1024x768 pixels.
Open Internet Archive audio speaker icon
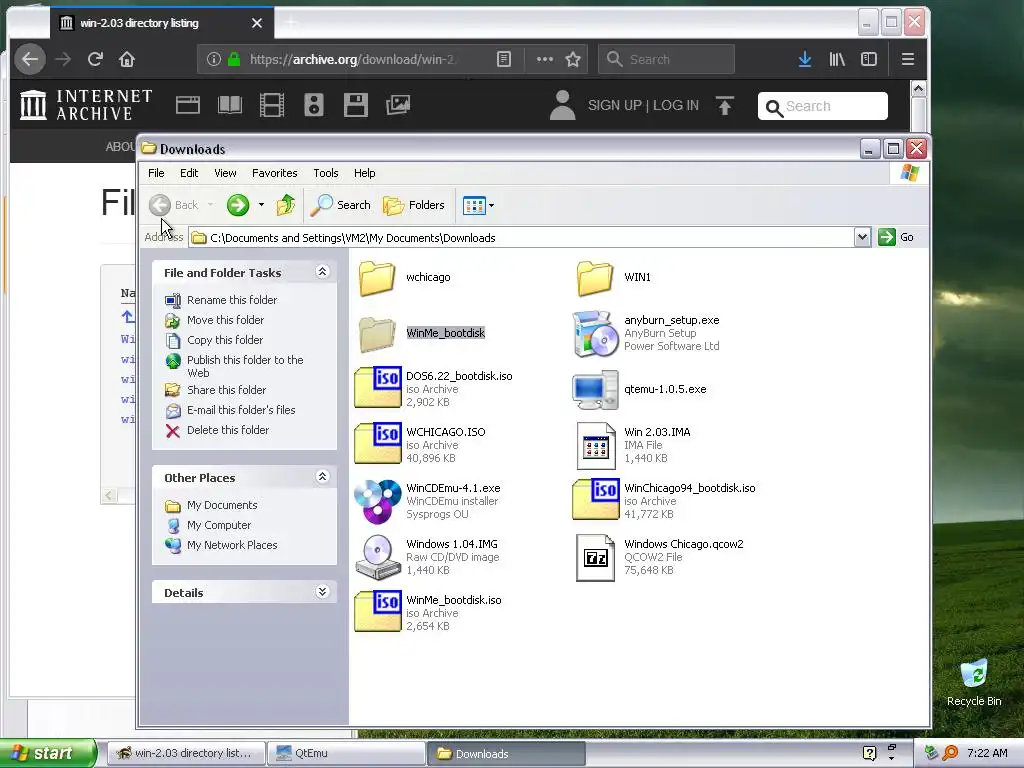coord(313,105)
